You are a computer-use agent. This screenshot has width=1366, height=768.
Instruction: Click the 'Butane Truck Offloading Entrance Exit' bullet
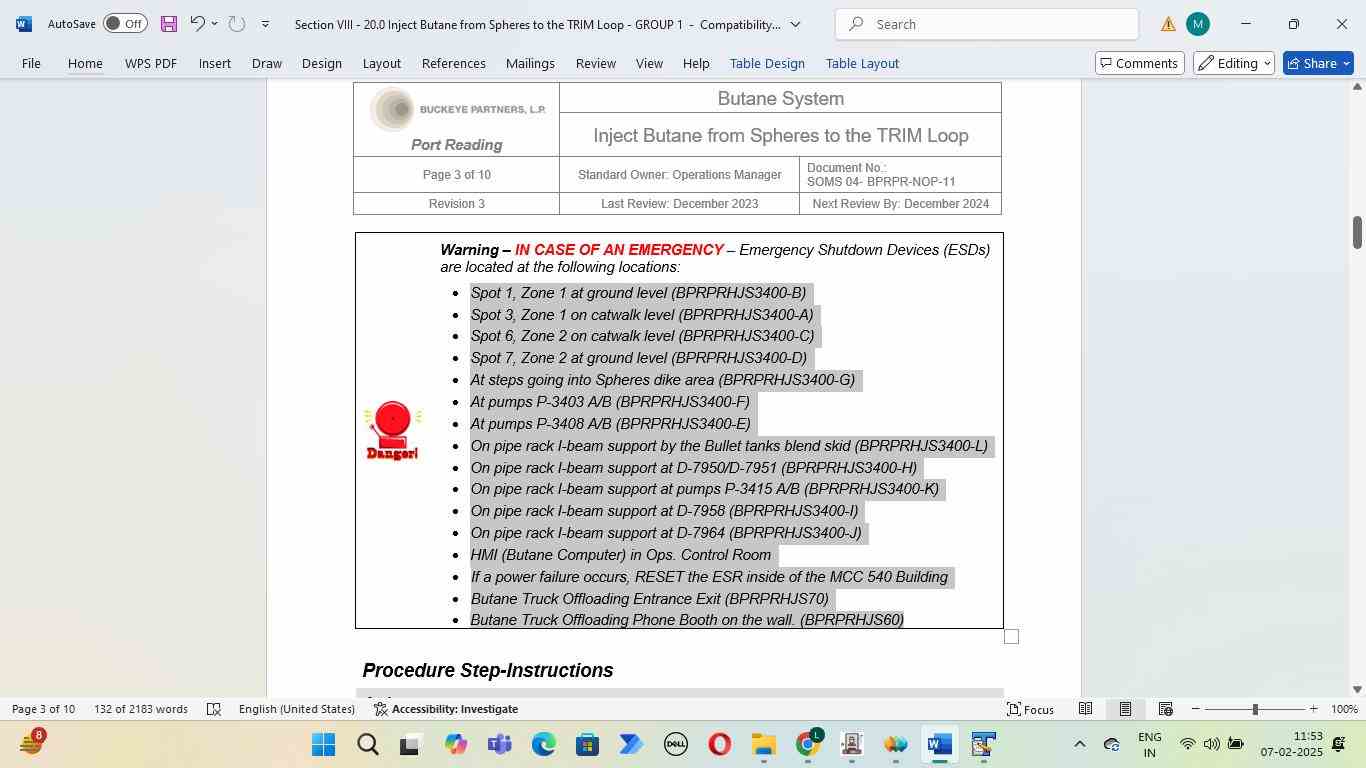coord(650,599)
